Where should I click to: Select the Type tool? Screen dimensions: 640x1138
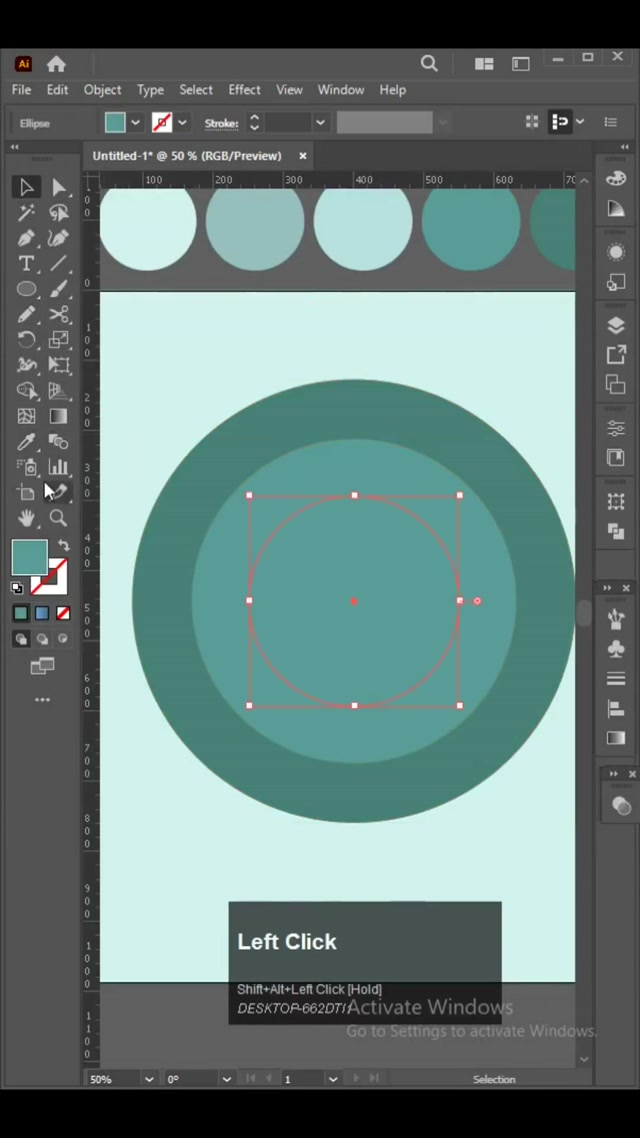[x=26, y=264]
